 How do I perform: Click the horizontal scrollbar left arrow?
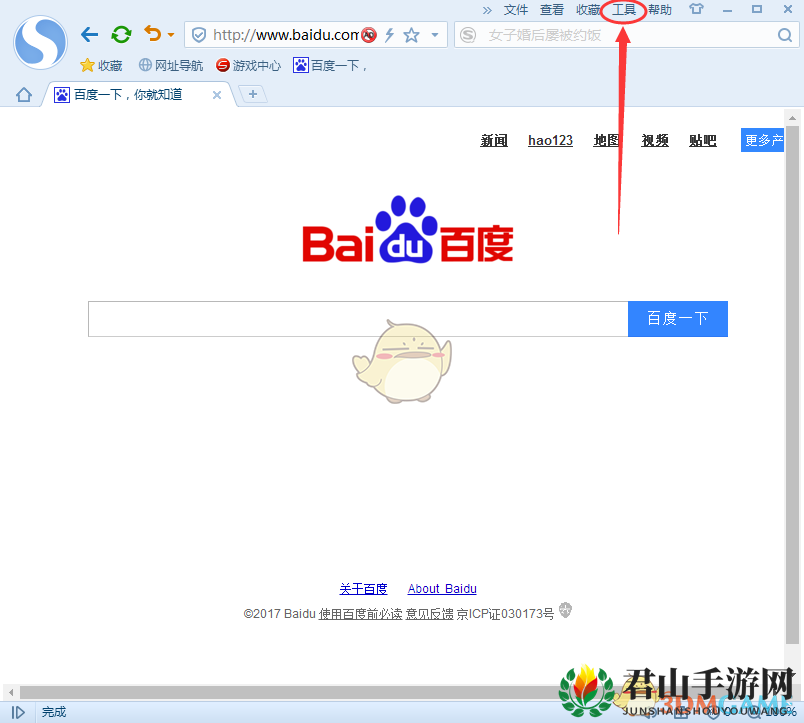(11, 692)
